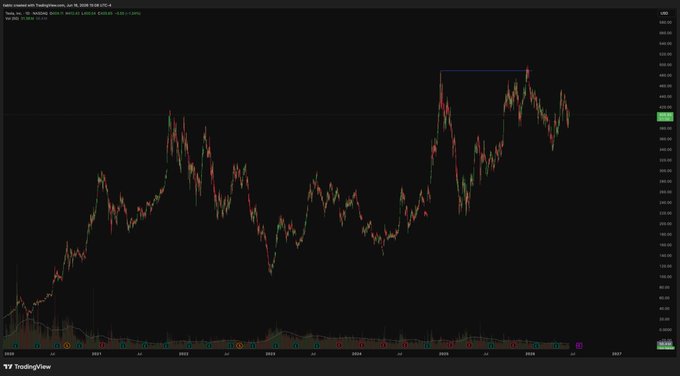The image size is (680, 376).
Task: Click the 2021 label on the time axis
Action: [x=96, y=354]
